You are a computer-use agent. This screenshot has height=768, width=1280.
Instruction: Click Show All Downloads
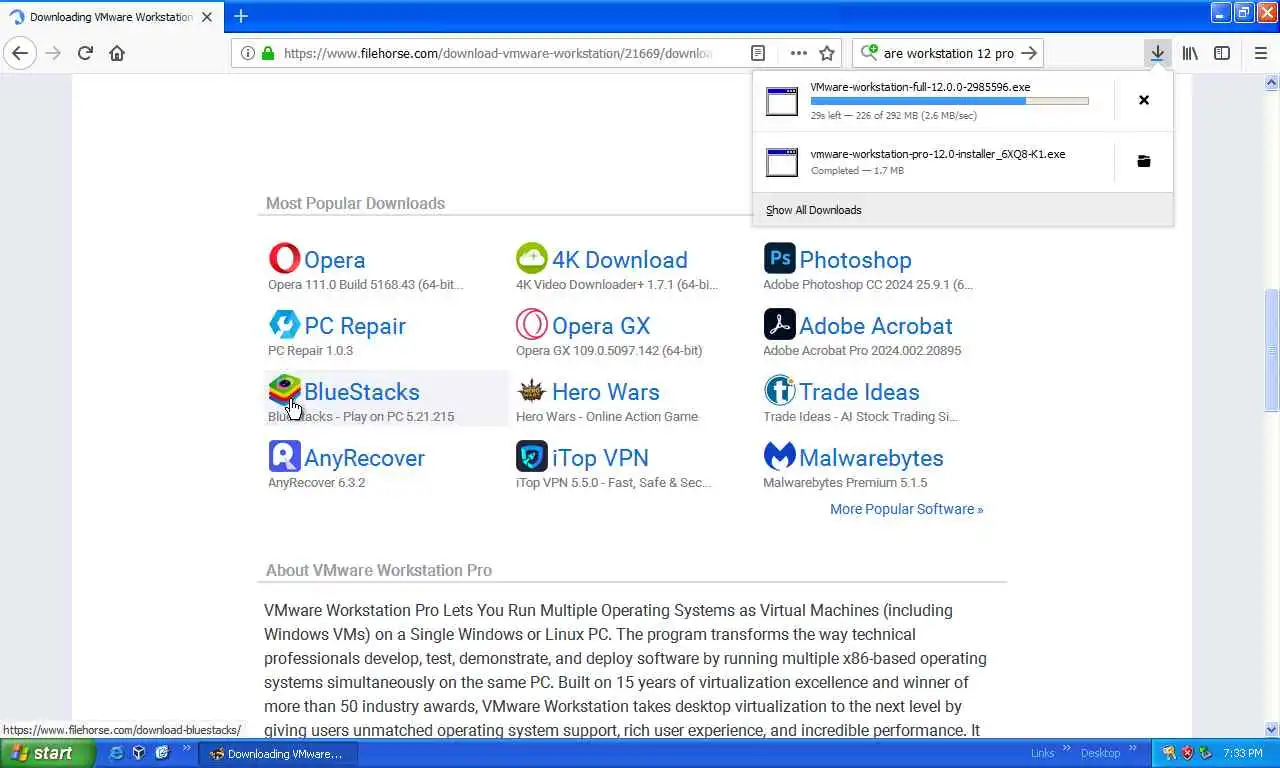814,210
